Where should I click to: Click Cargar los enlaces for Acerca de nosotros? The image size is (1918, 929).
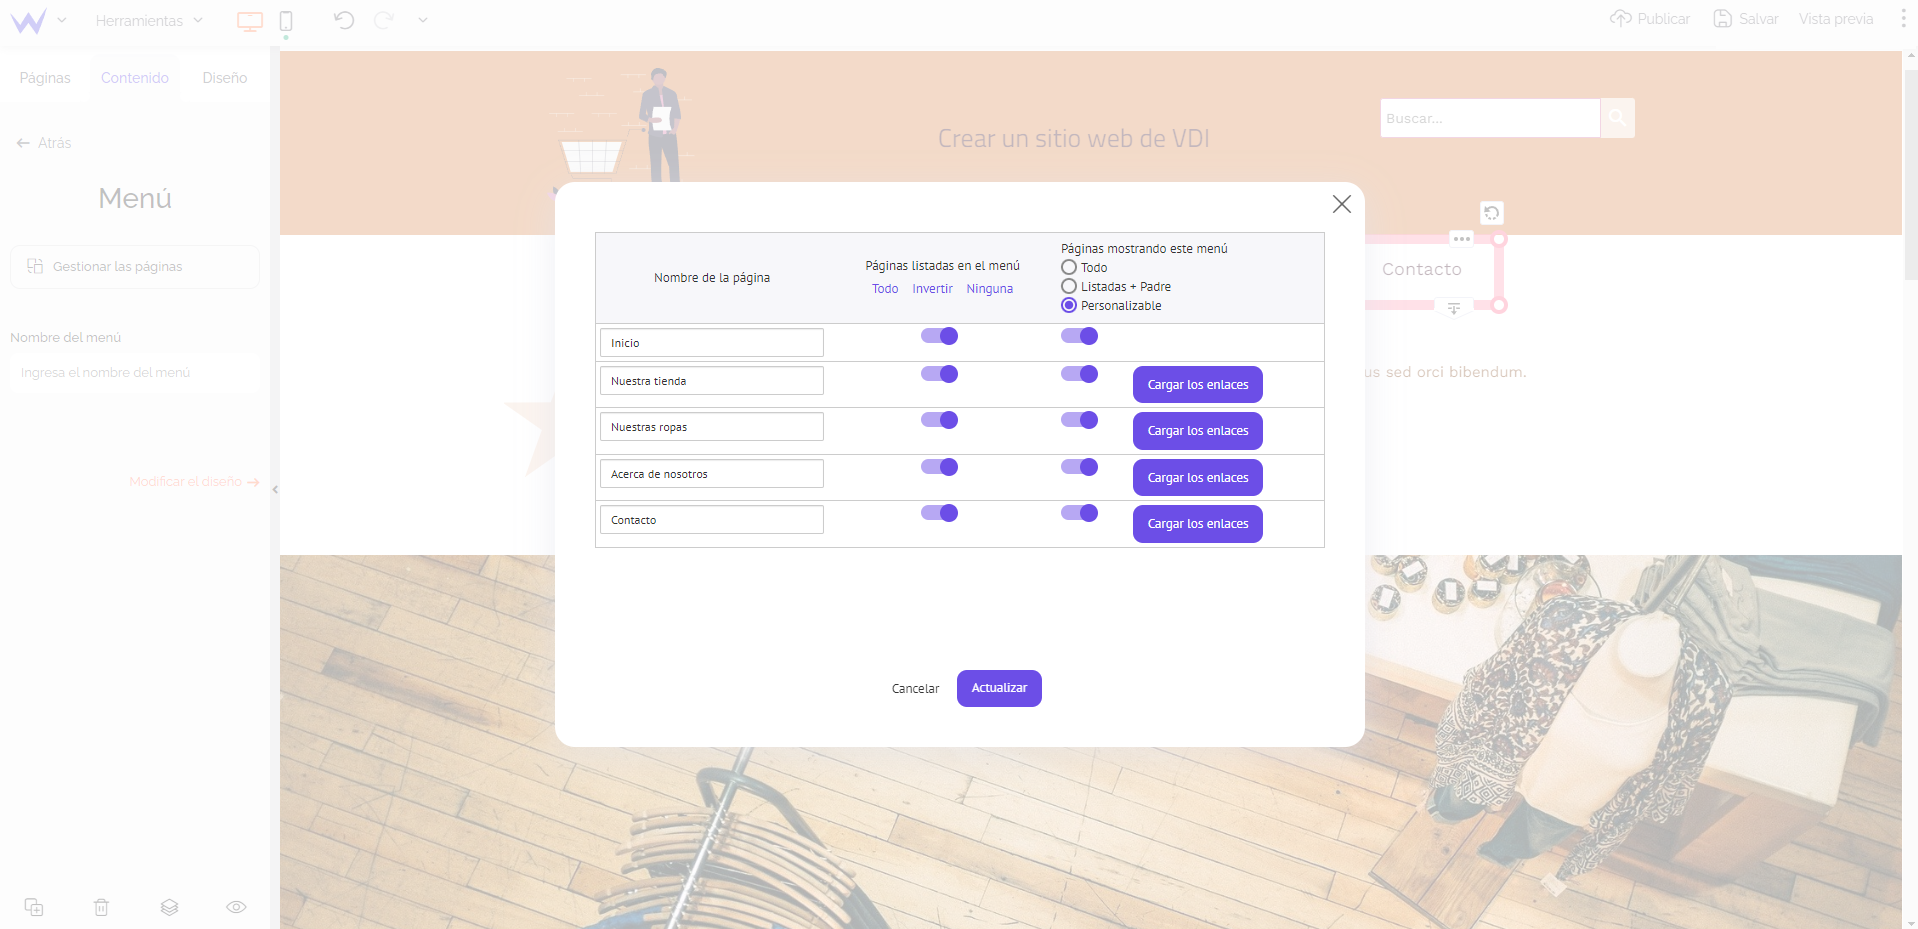[x=1198, y=478]
